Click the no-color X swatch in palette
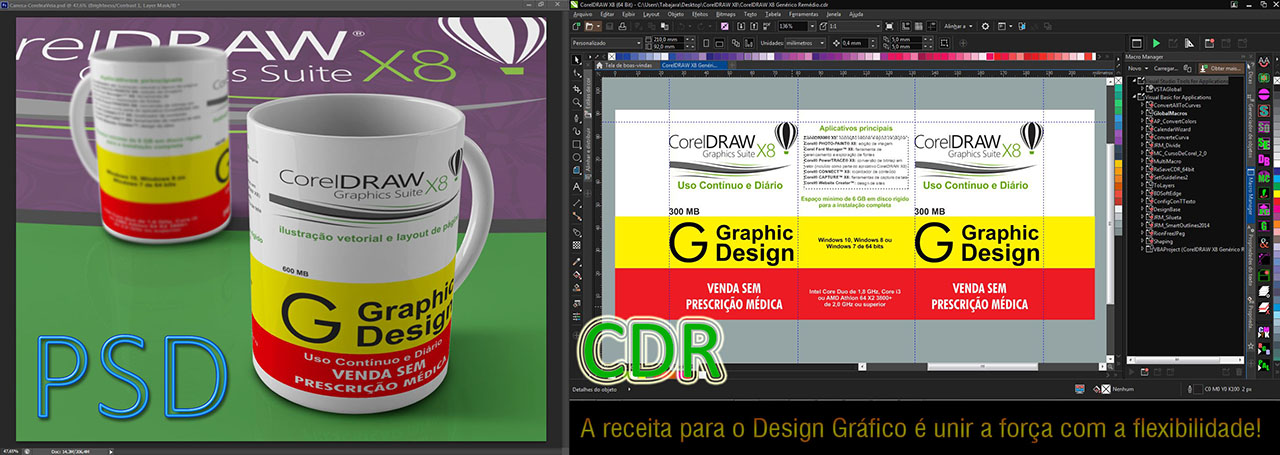This screenshot has height=455, width=1280. (611, 57)
